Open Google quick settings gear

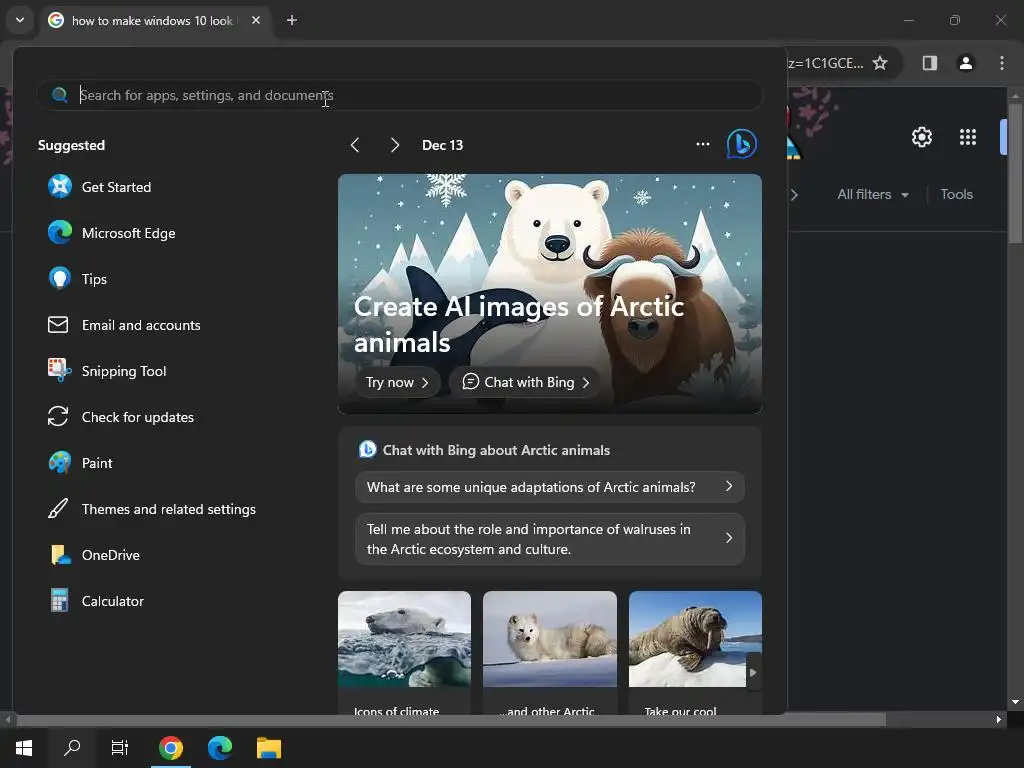click(x=921, y=137)
